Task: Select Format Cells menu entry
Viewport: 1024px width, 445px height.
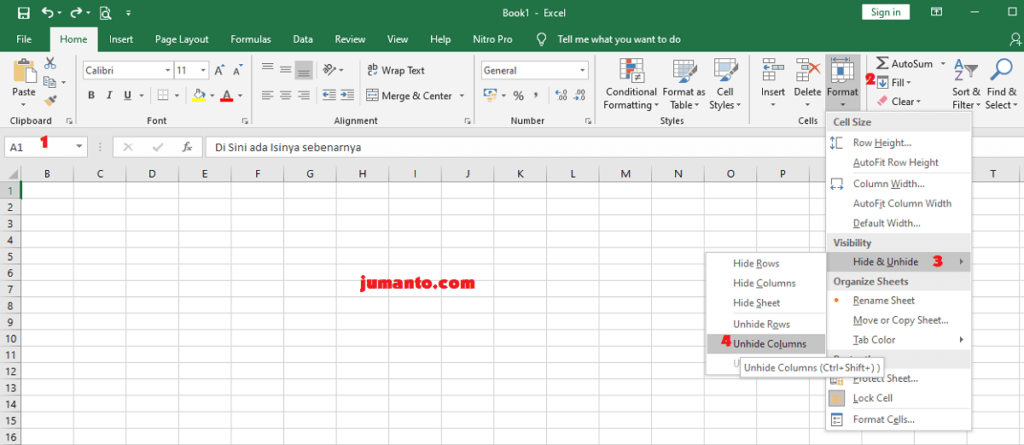Action: pyautogui.click(x=899, y=420)
